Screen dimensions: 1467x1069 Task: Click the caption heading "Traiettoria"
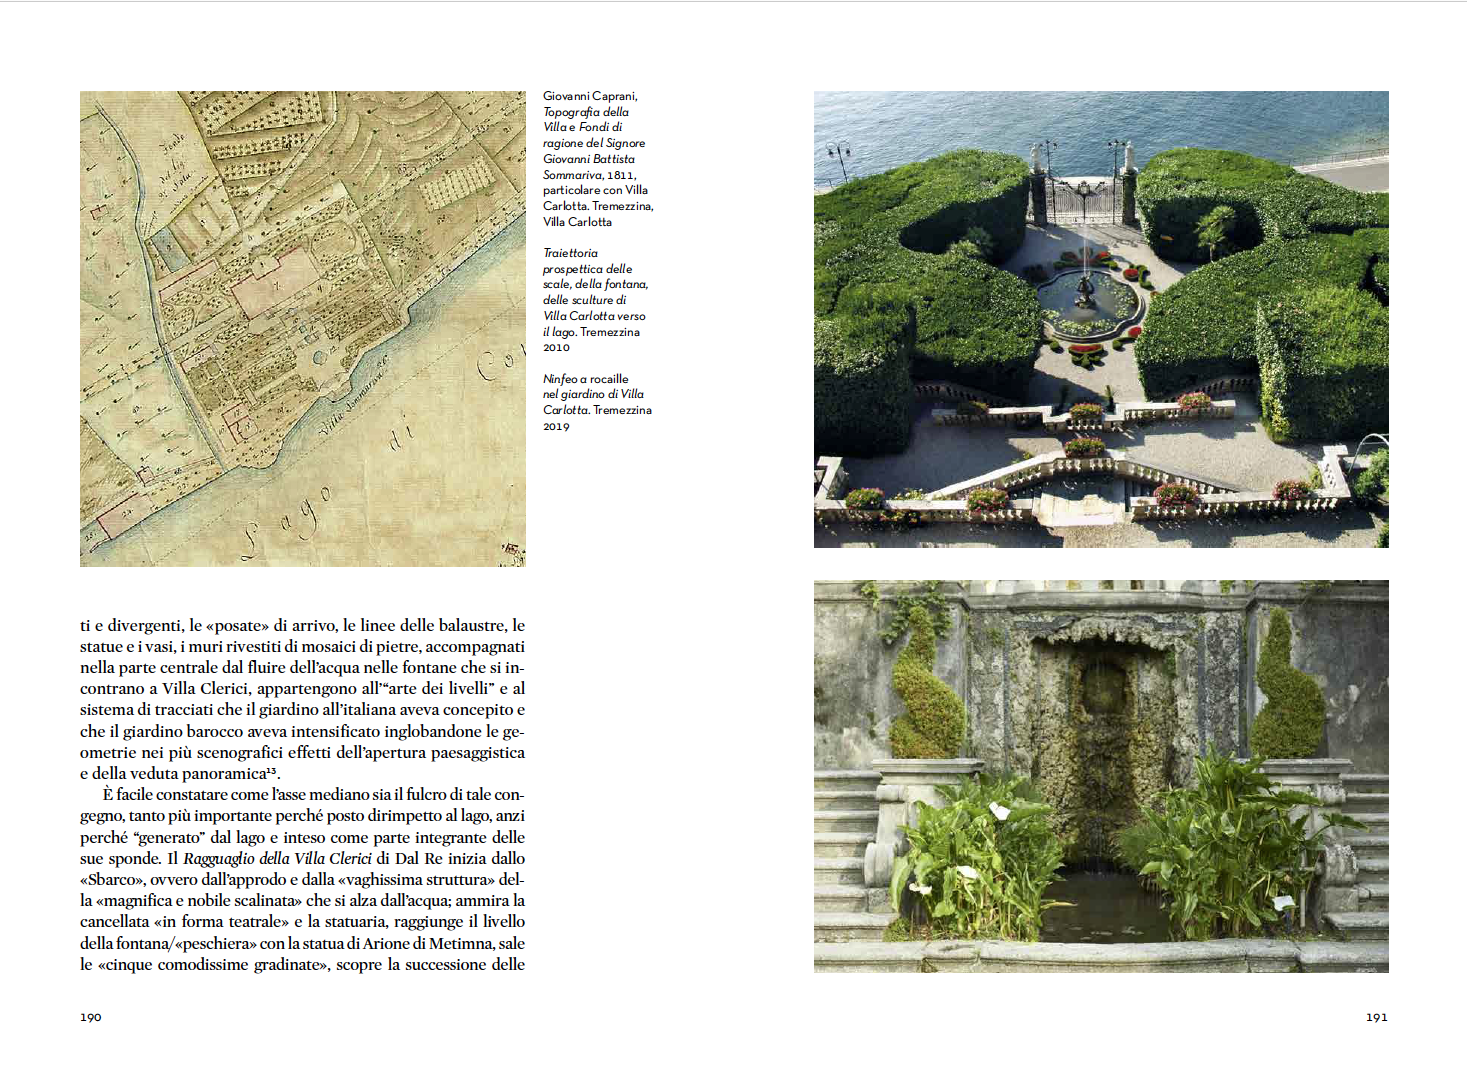570,253
